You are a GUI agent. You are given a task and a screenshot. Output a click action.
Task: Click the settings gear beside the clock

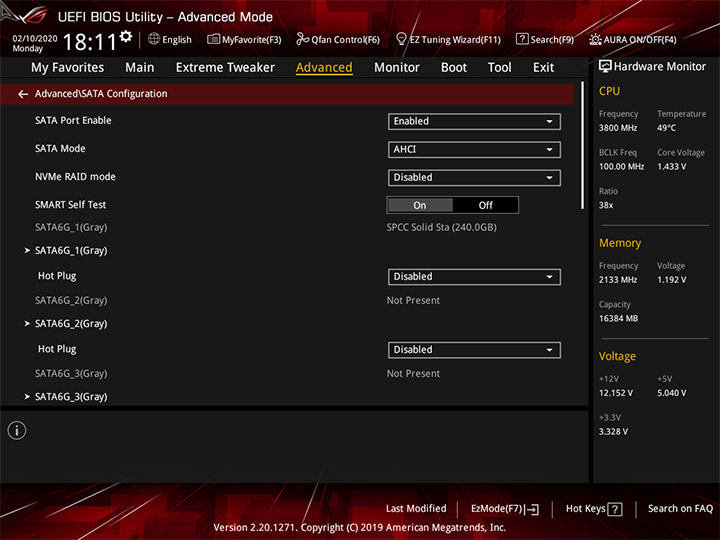(126, 36)
